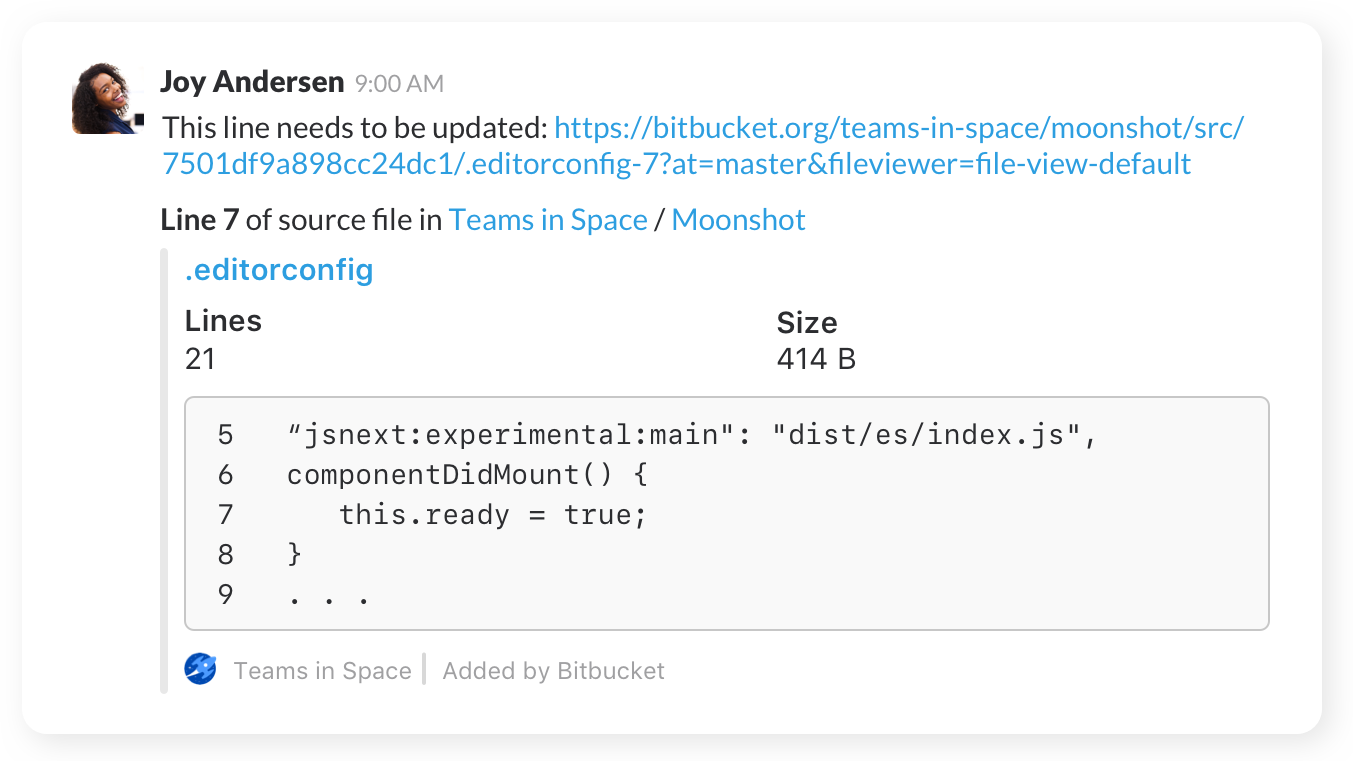
Task: Select the componentDidMount line in snippet
Action: pyautogui.click(x=466, y=474)
